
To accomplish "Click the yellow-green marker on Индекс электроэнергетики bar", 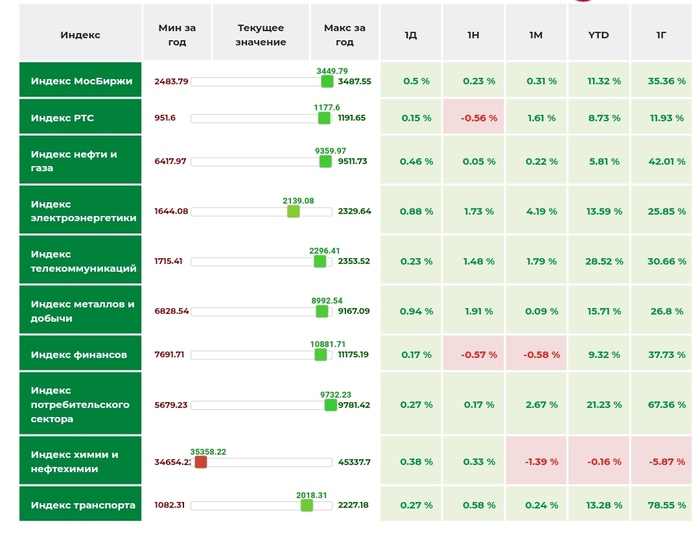I will [x=293, y=211].
